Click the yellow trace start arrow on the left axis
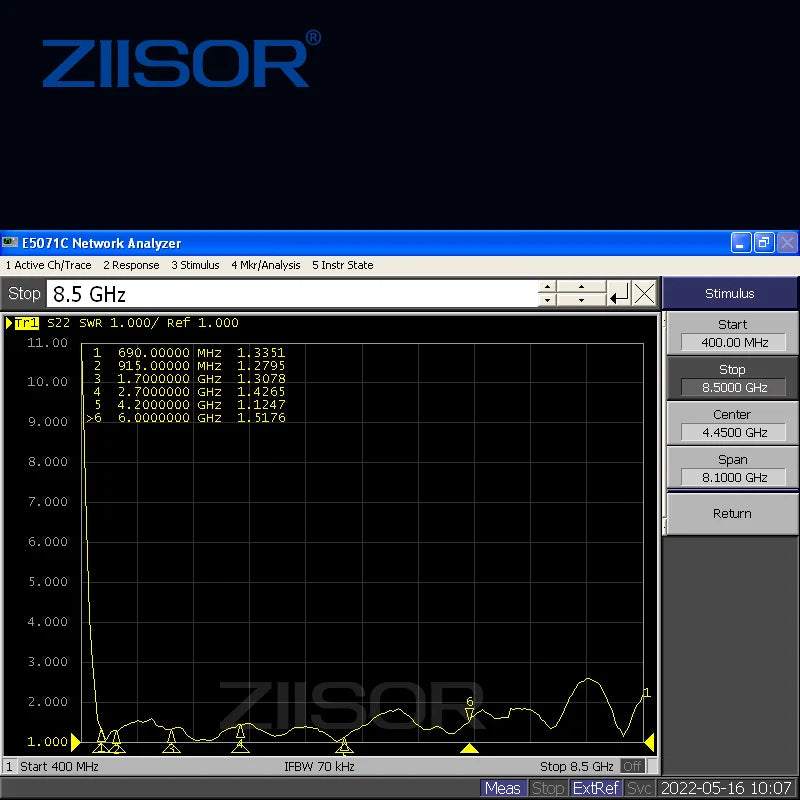Image resolution: width=800 pixels, height=800 pixels. [x=76, y=742]
